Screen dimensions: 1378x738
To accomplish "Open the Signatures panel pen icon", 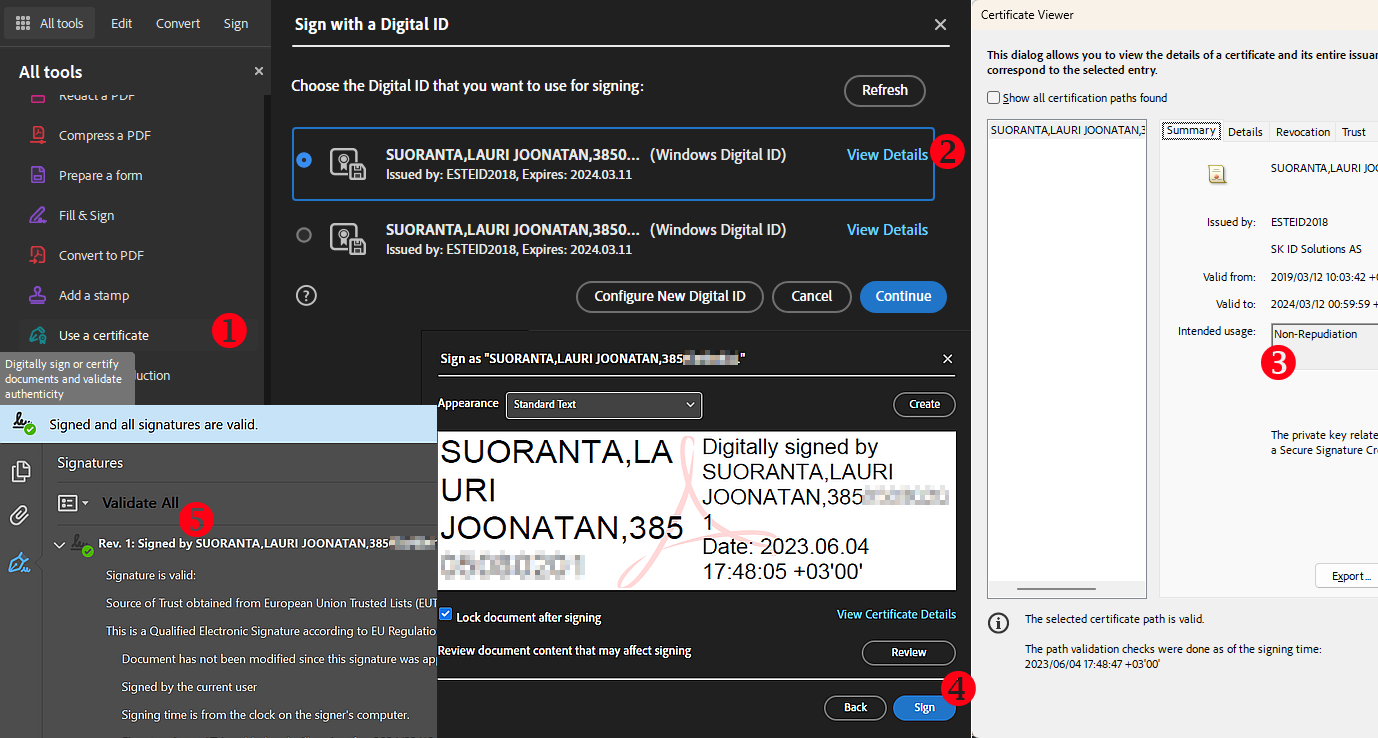I will point(19,563).
